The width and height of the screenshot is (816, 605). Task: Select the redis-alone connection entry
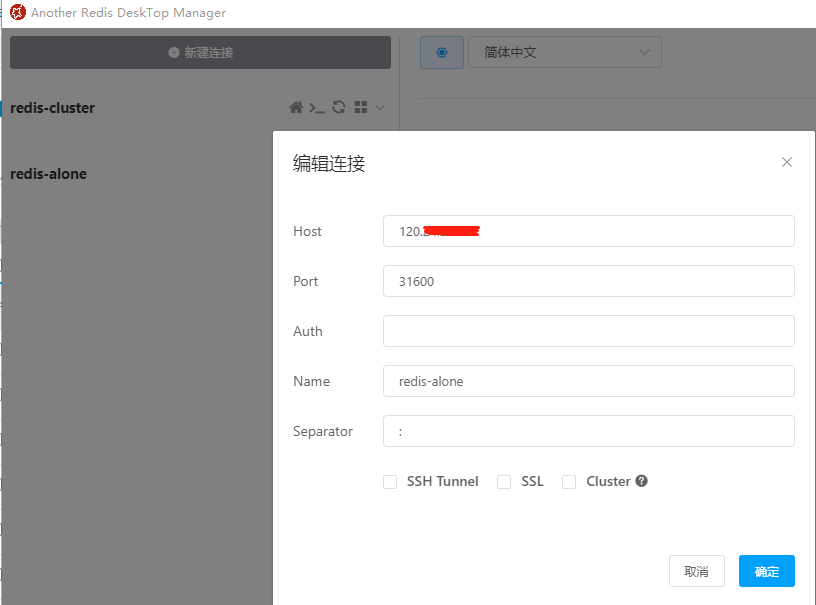[49, 173]
